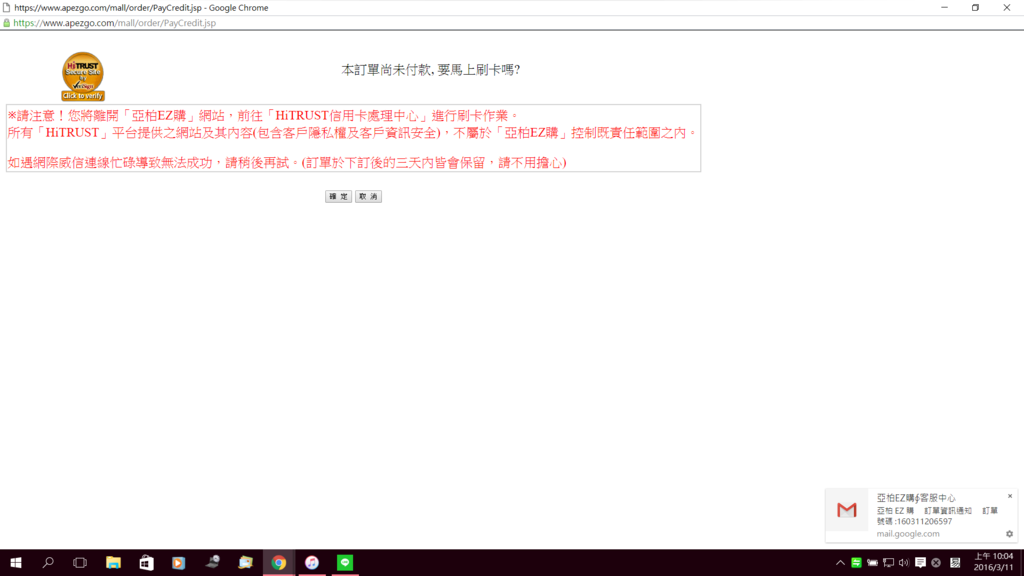Minimize the Chrome popup window
Screen dimensions: 1024x576
[944, 8]
